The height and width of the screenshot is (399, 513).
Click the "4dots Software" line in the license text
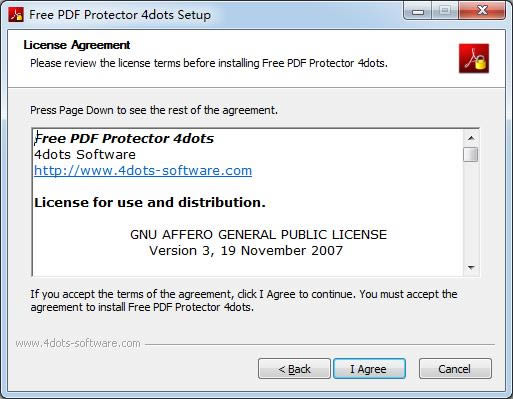85,154
